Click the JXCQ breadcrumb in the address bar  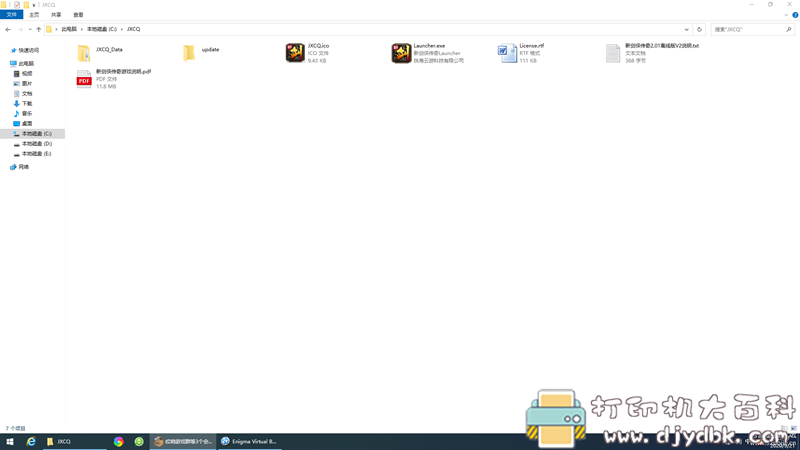click(133, 29)
